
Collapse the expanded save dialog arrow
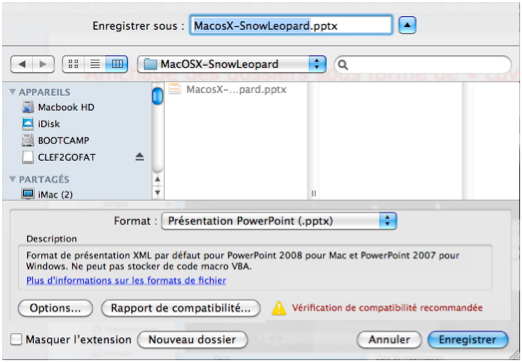click(x=407, y=25)
